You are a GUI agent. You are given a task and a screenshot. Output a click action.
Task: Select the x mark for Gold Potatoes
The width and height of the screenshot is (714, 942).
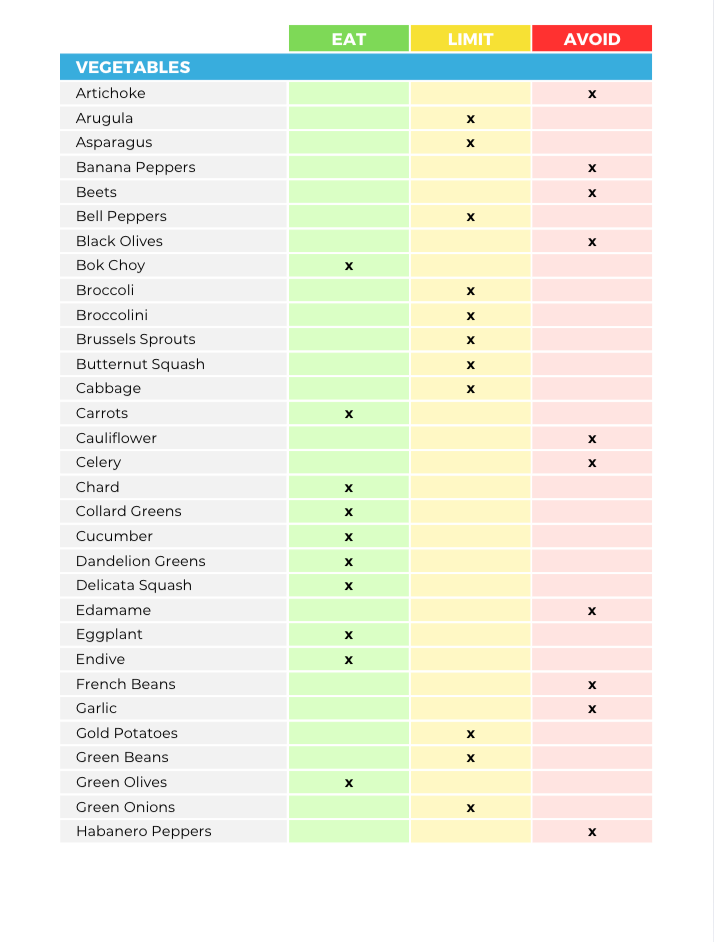470,734
